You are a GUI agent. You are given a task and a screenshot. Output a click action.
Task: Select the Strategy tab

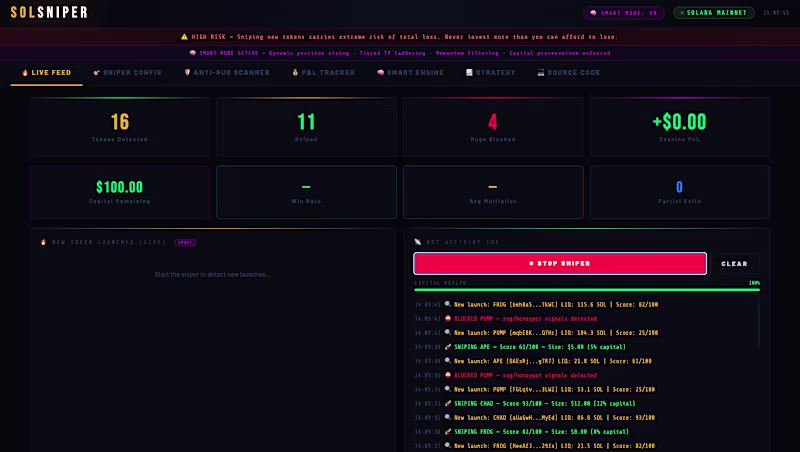[x=490, y=72]
